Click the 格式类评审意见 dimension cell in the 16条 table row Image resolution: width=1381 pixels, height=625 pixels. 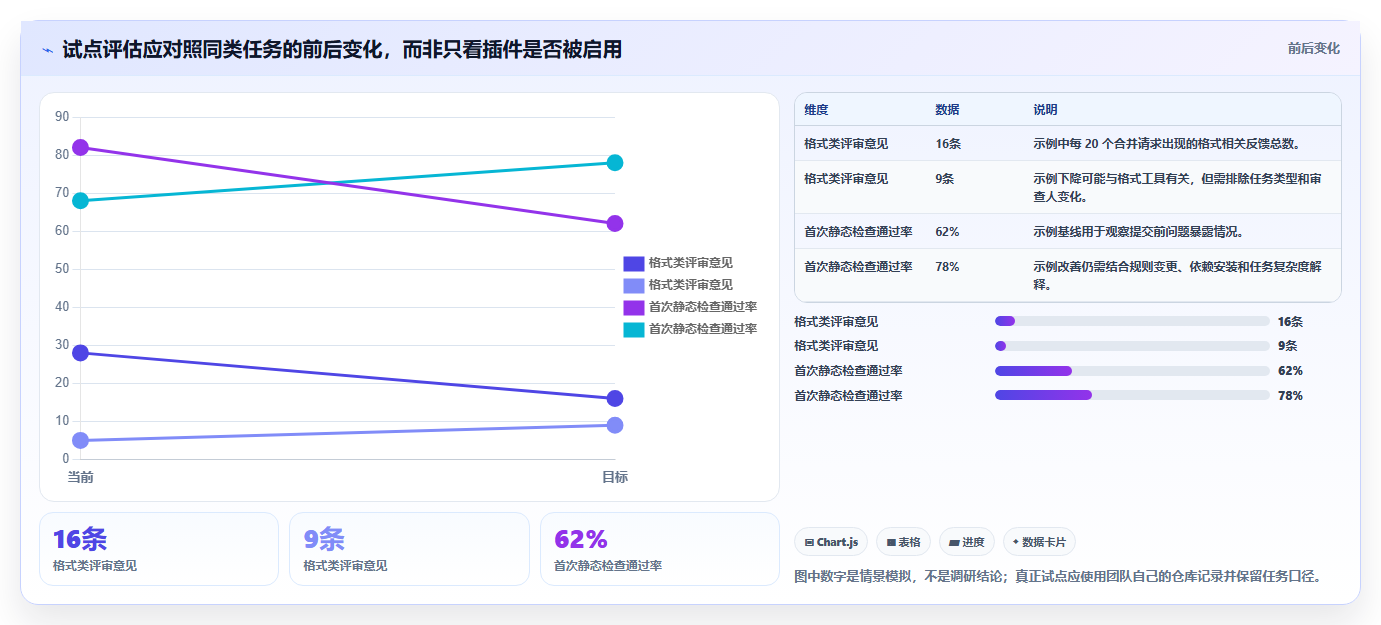(846, 144)
